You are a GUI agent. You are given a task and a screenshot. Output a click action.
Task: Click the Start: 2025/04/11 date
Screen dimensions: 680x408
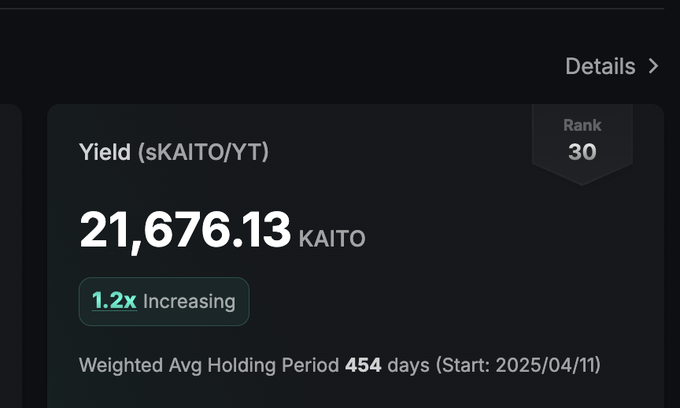click(518, 365)
